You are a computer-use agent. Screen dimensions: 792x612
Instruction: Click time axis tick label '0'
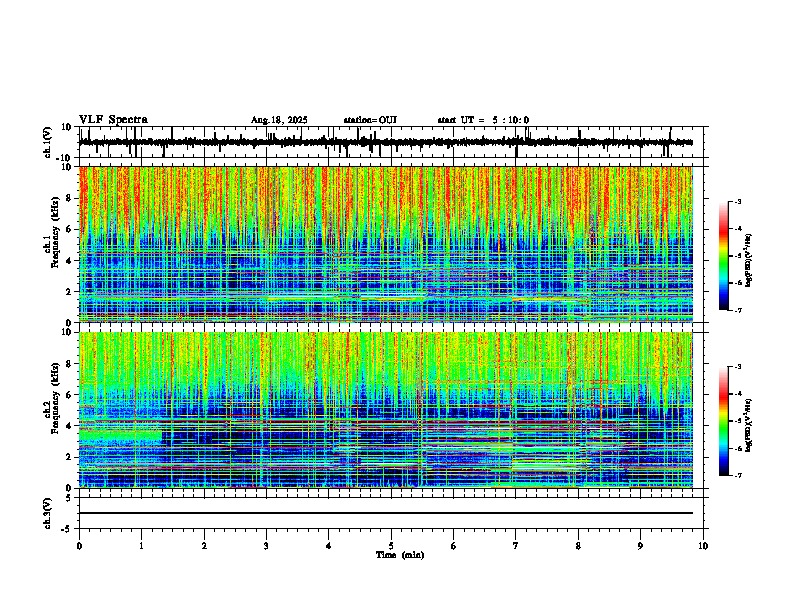[79, 546]
